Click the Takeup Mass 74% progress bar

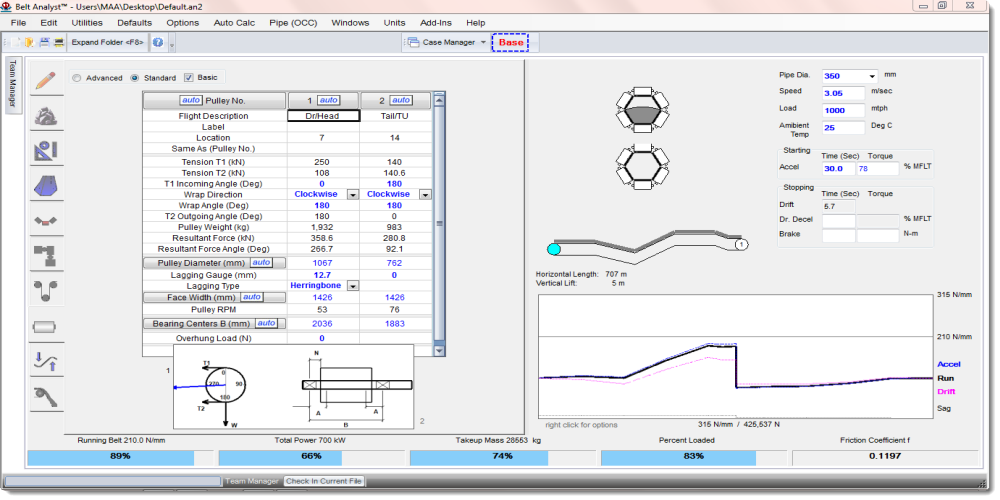503,457
